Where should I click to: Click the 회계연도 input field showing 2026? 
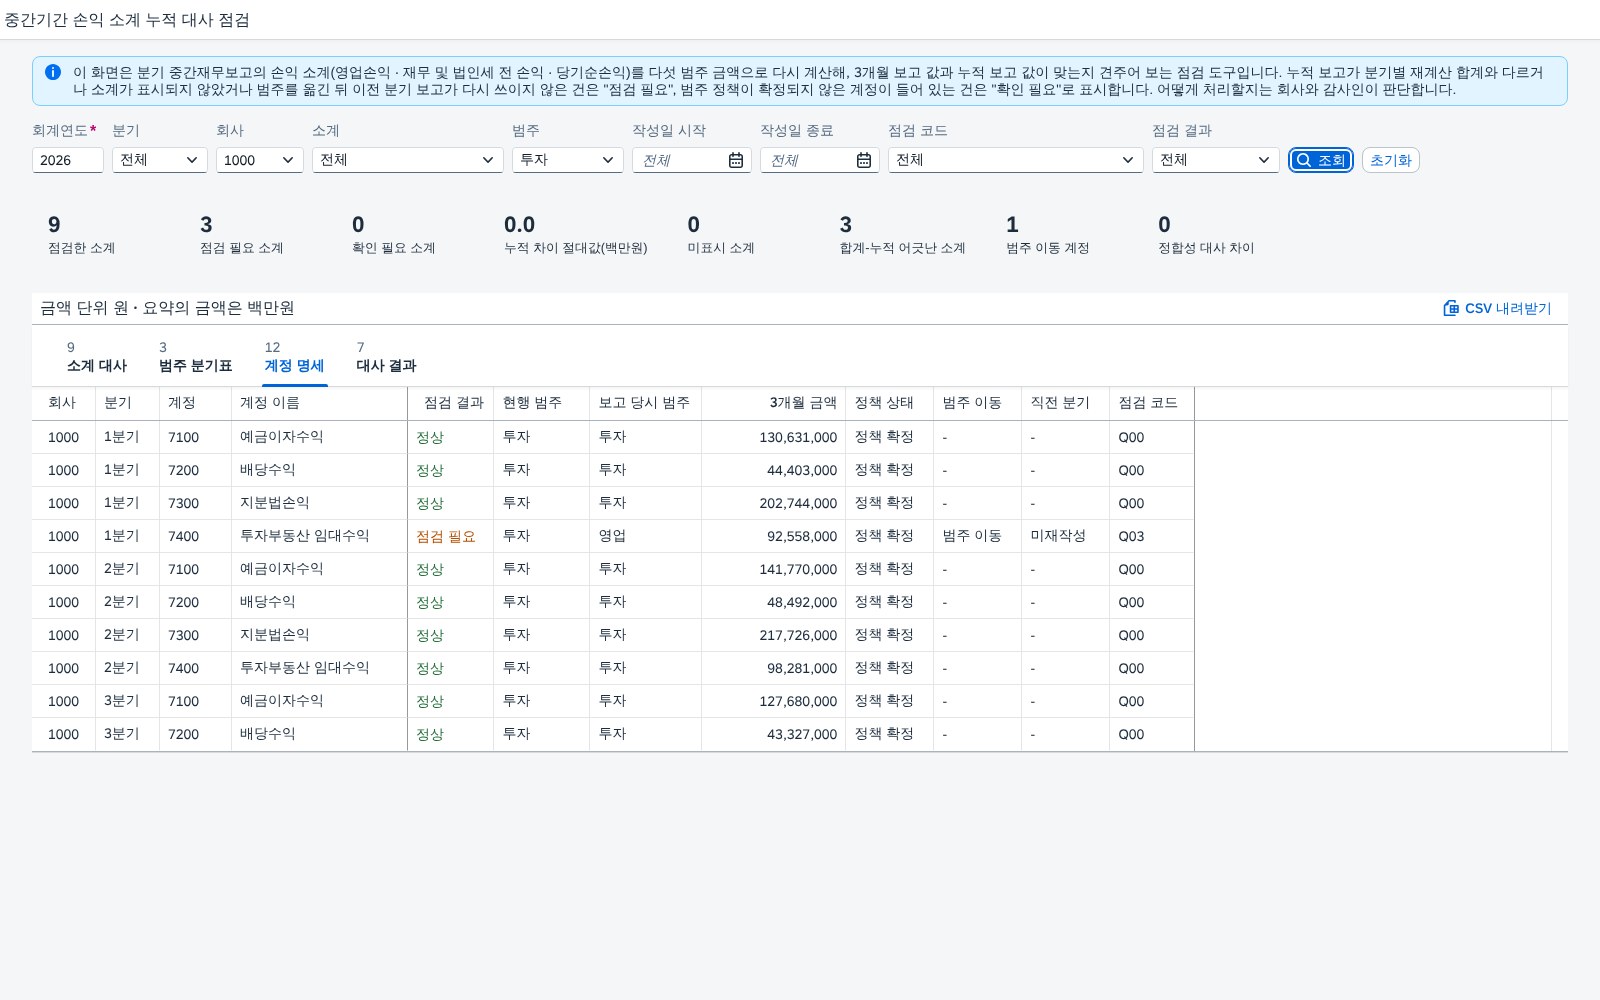point(68,160)
